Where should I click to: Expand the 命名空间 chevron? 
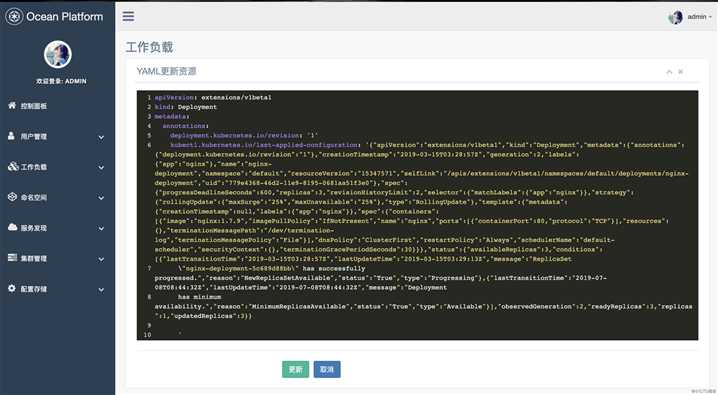[x=101, y=198]
